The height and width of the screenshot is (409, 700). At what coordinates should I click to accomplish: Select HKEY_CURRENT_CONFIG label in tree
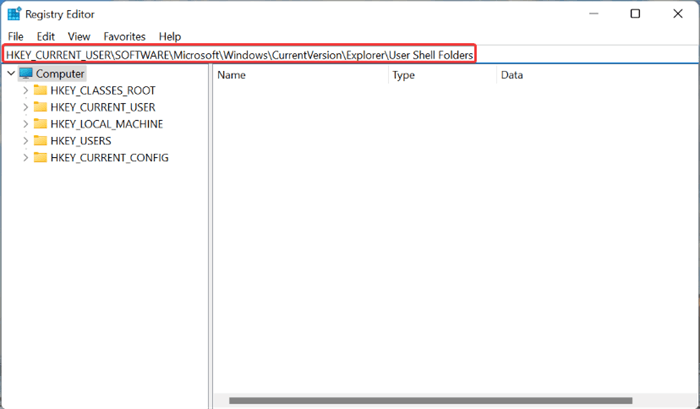coord(109,158)
